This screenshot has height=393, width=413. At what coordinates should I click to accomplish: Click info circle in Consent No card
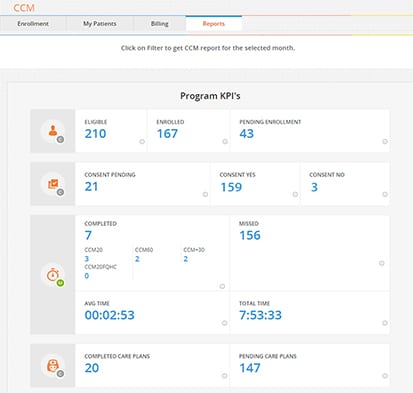click(385, 194)
